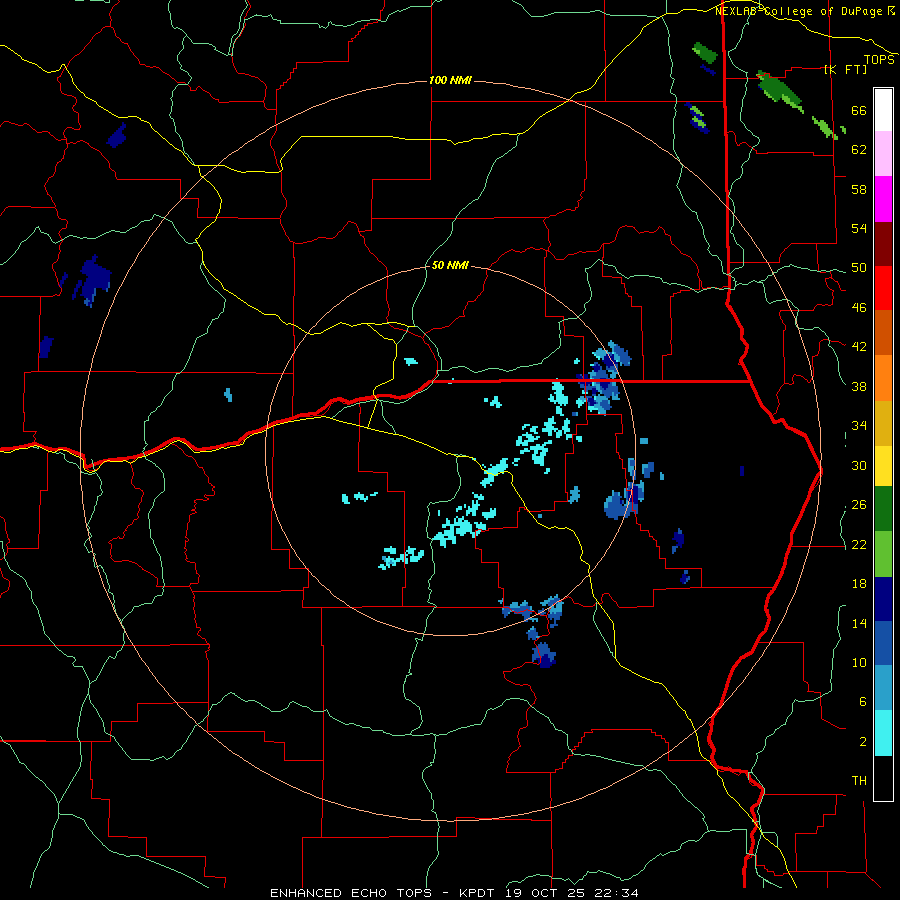Click the "22" legend value
Viewport: 900px width, 900px height.
(x=859, y=544)
